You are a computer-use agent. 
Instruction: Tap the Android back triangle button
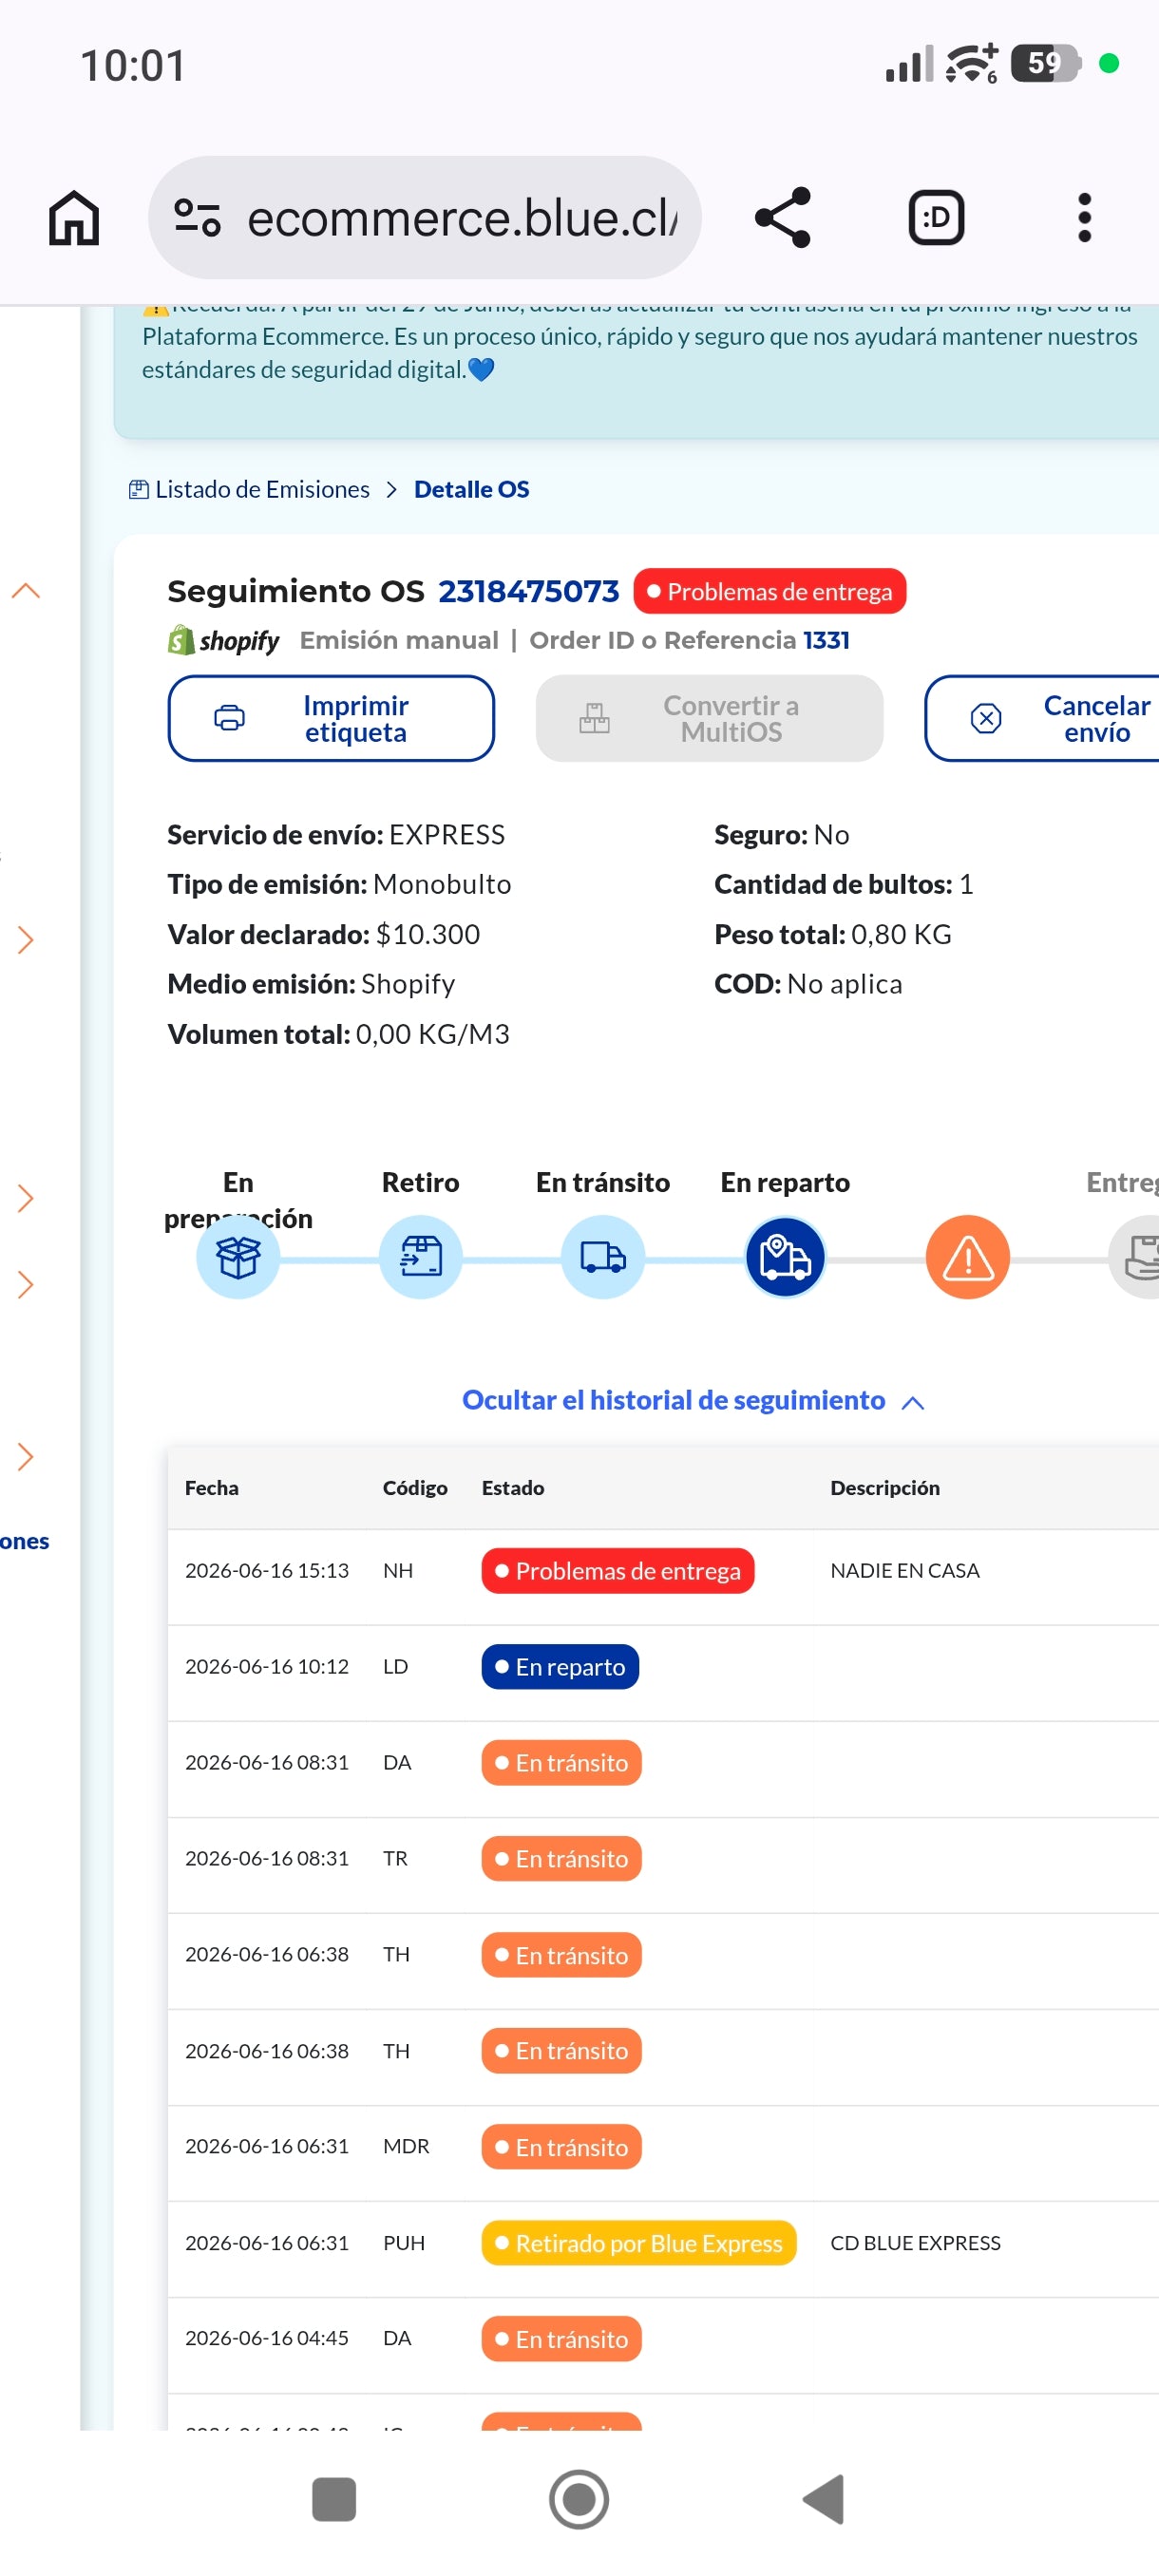pyautogui.click(x=824, y=2500)
